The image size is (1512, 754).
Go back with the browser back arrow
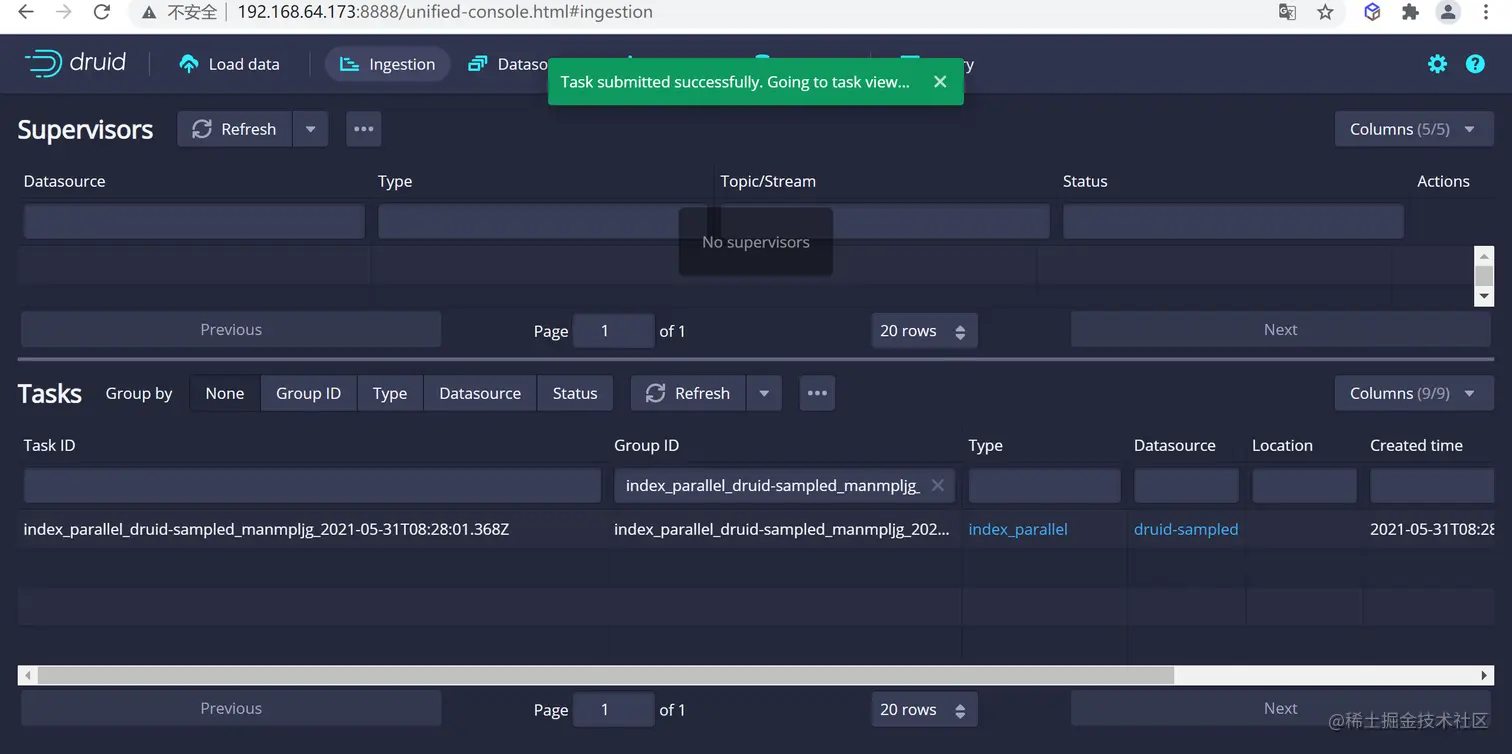point(26,12)
